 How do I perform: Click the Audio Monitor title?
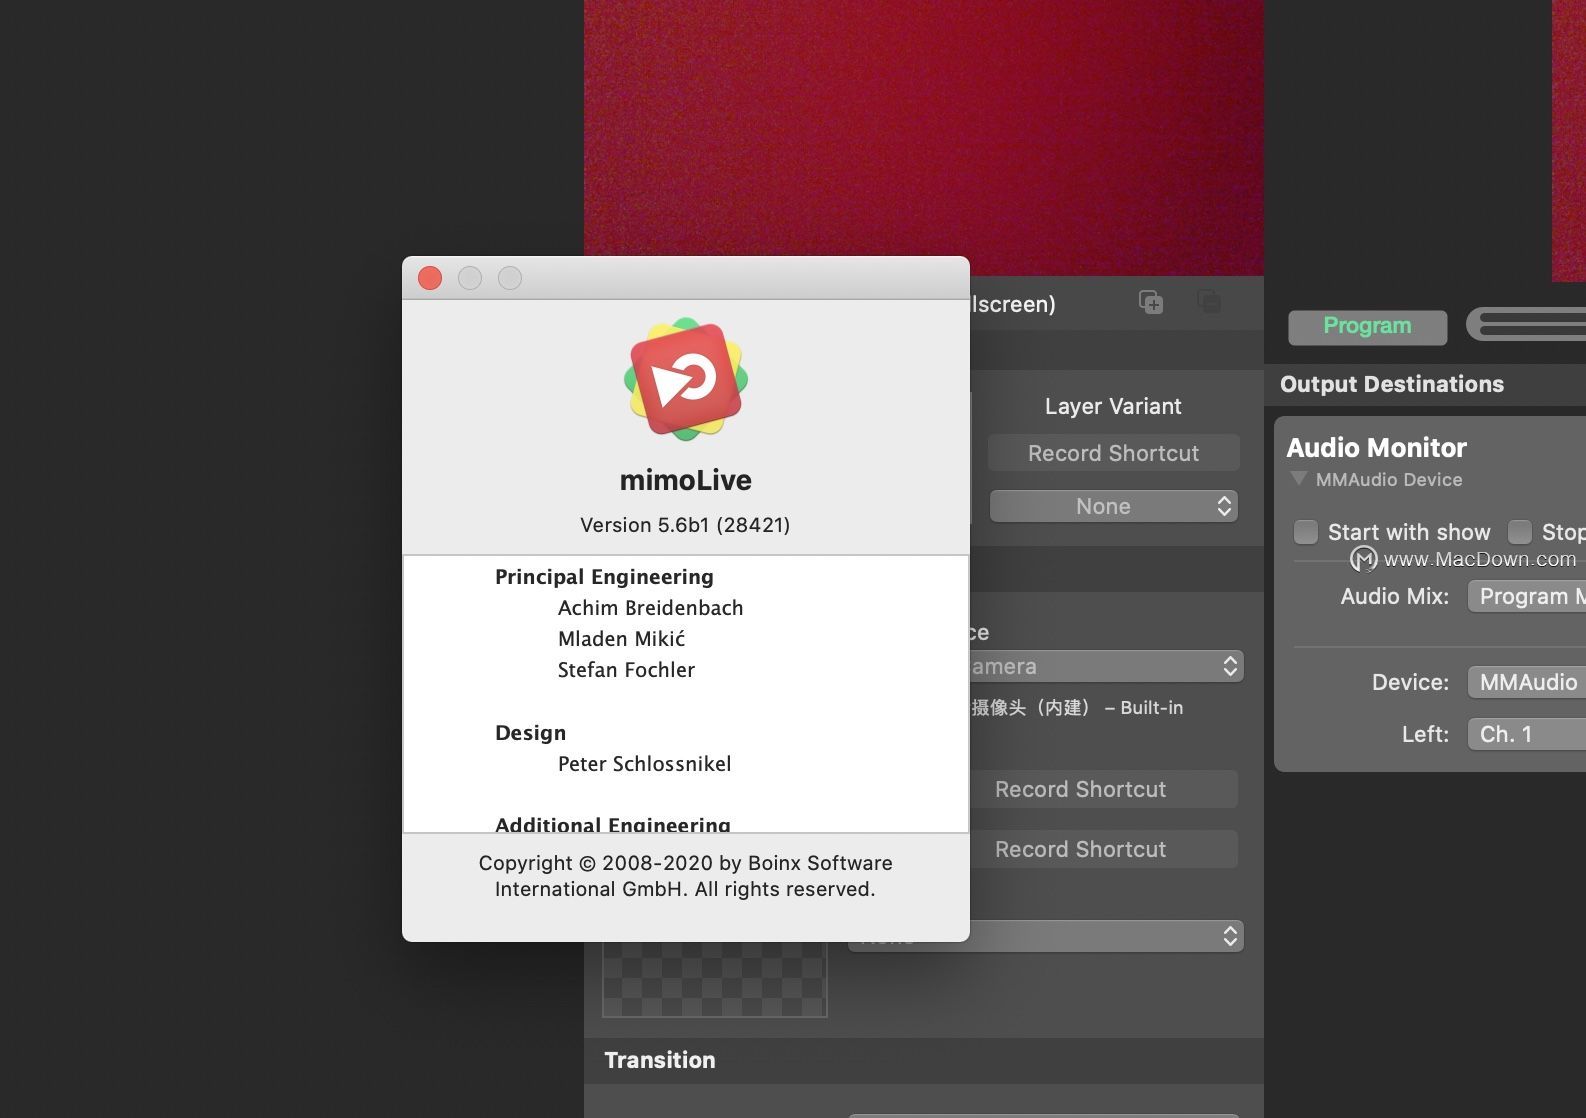click(1376, 447)
